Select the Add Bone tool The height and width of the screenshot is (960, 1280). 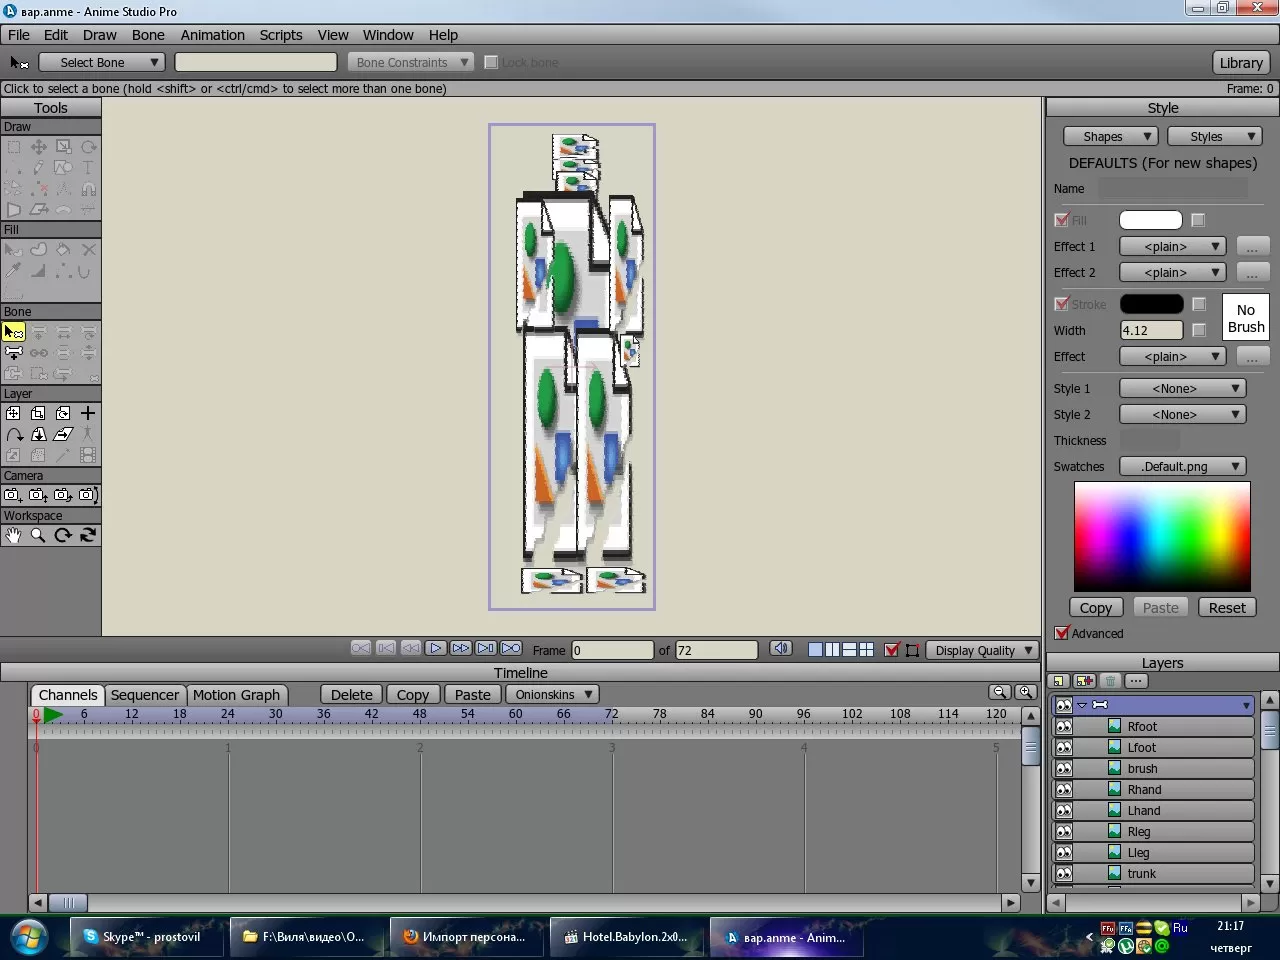click(14, 353)
